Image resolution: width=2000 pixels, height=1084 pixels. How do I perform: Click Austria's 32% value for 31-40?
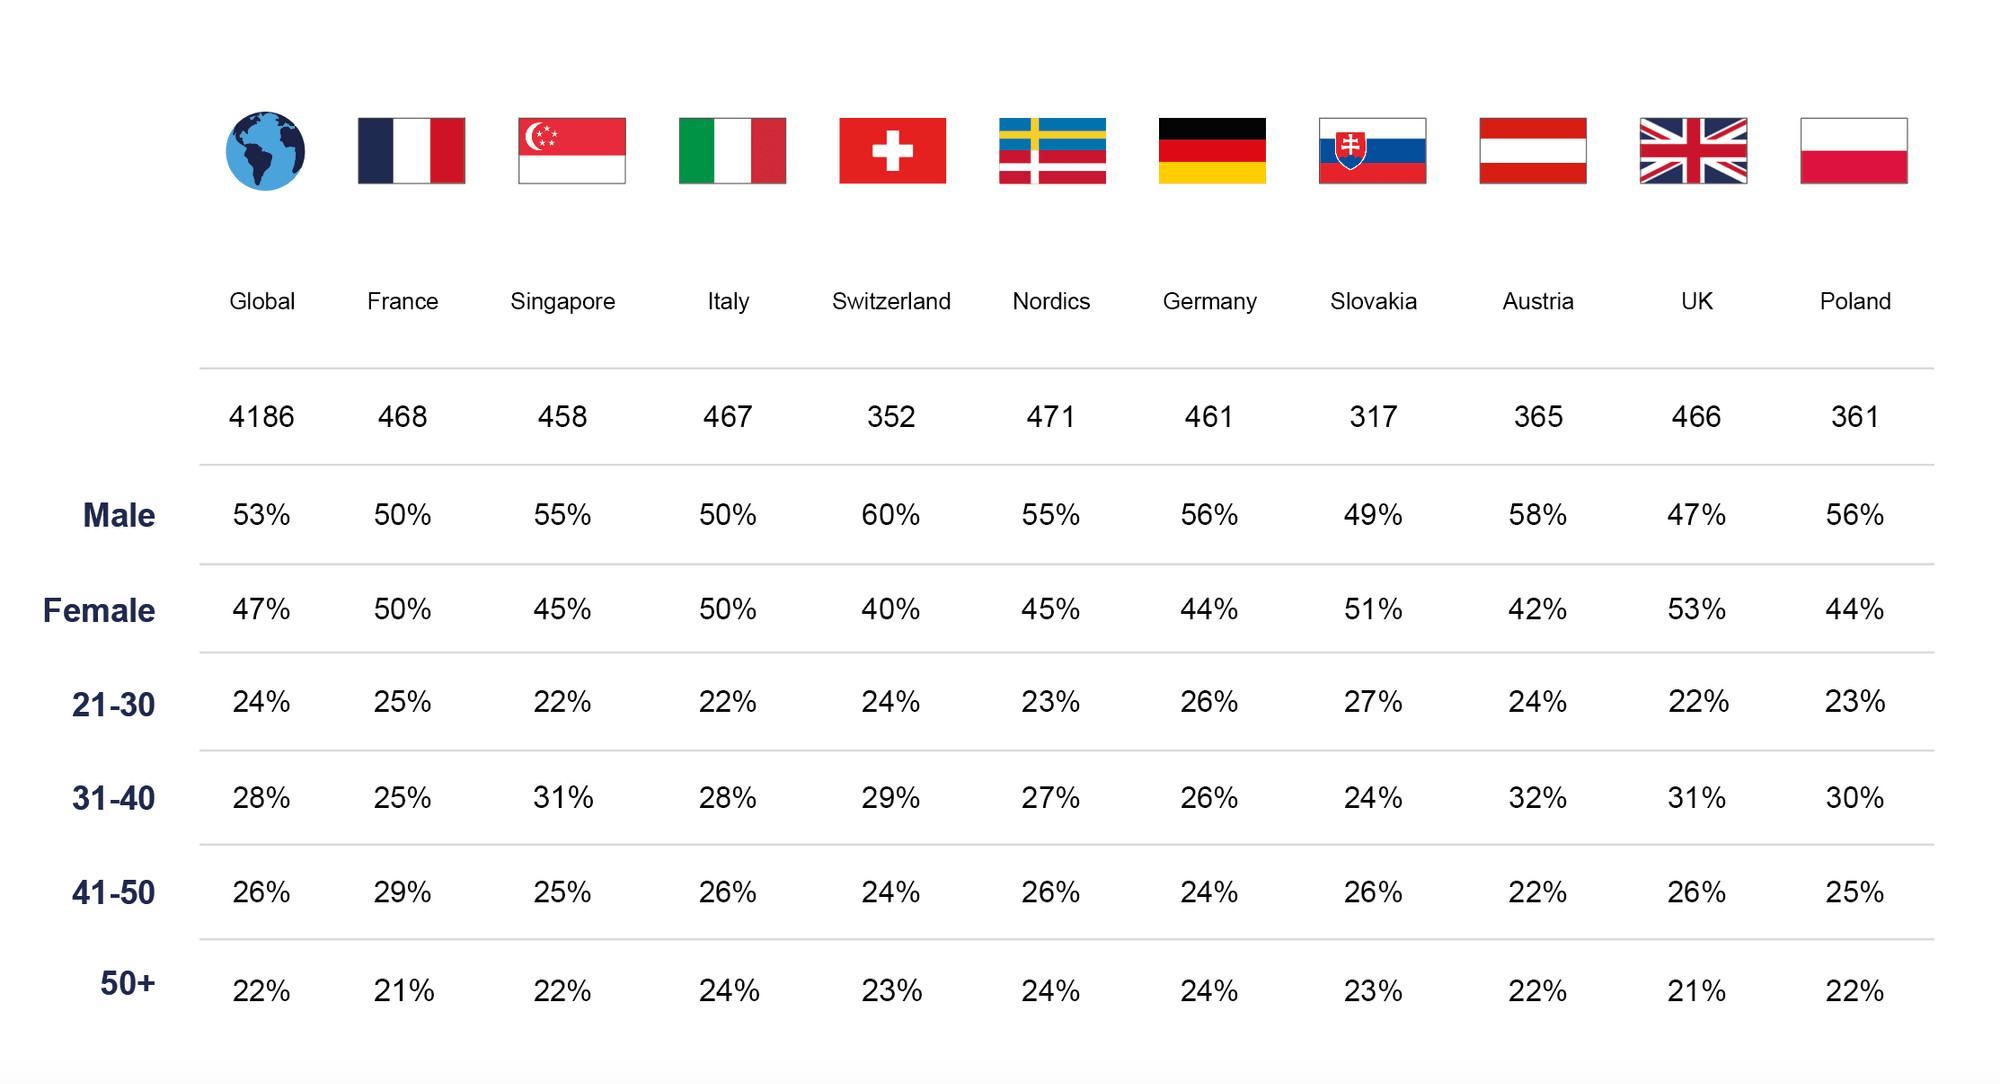click(x=1538, y=798)
